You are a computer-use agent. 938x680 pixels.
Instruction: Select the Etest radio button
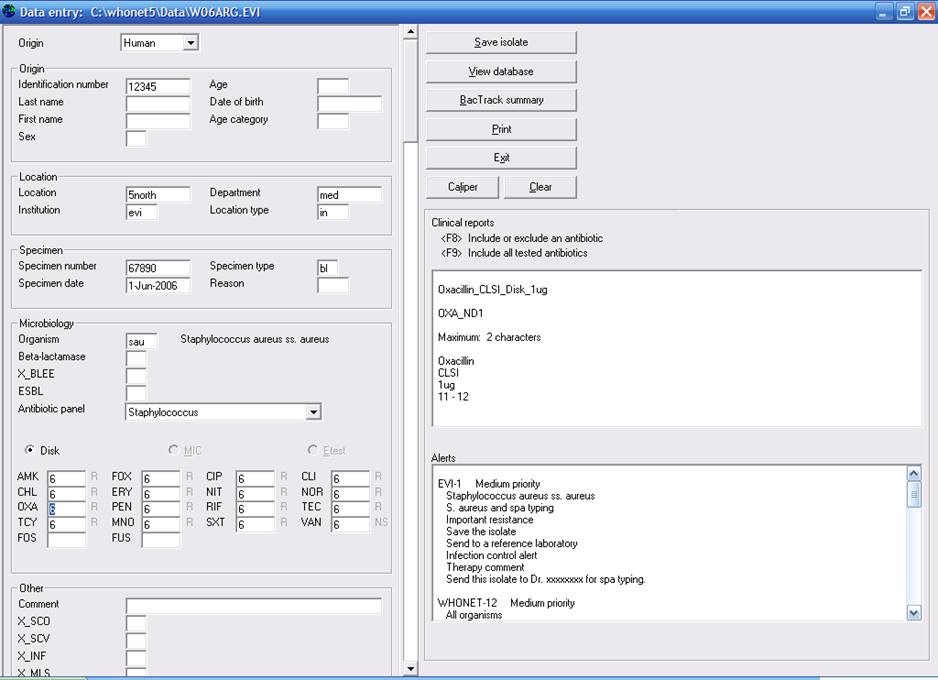[313, 451]
